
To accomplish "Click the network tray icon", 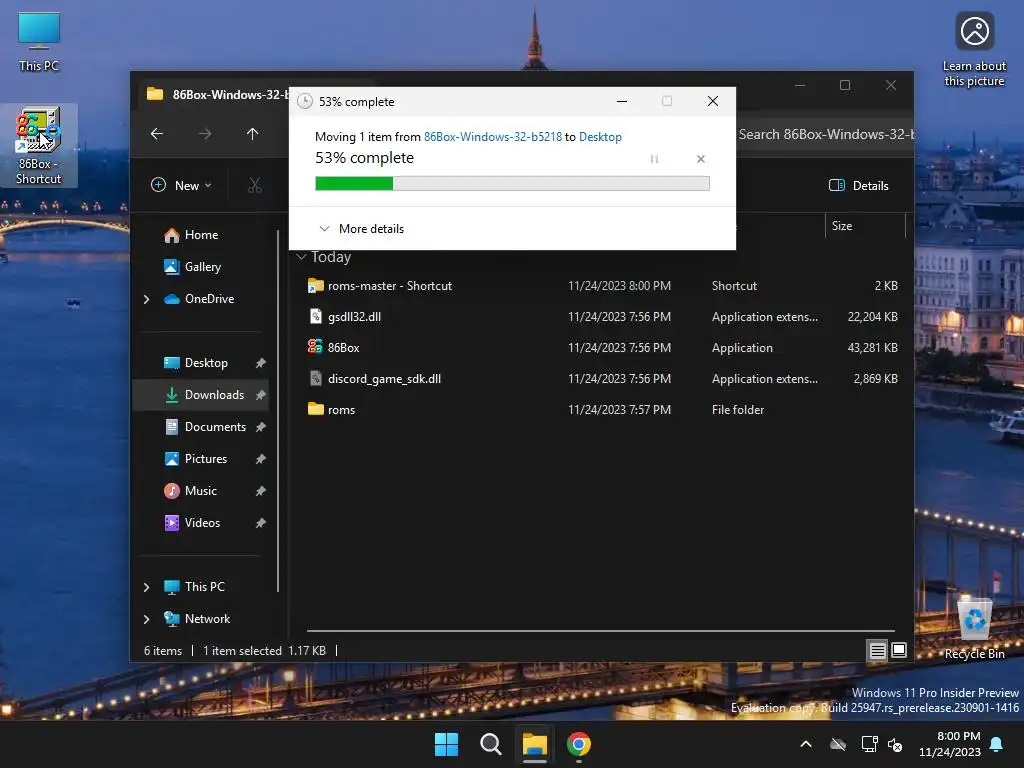I will [x=869, y=744].
